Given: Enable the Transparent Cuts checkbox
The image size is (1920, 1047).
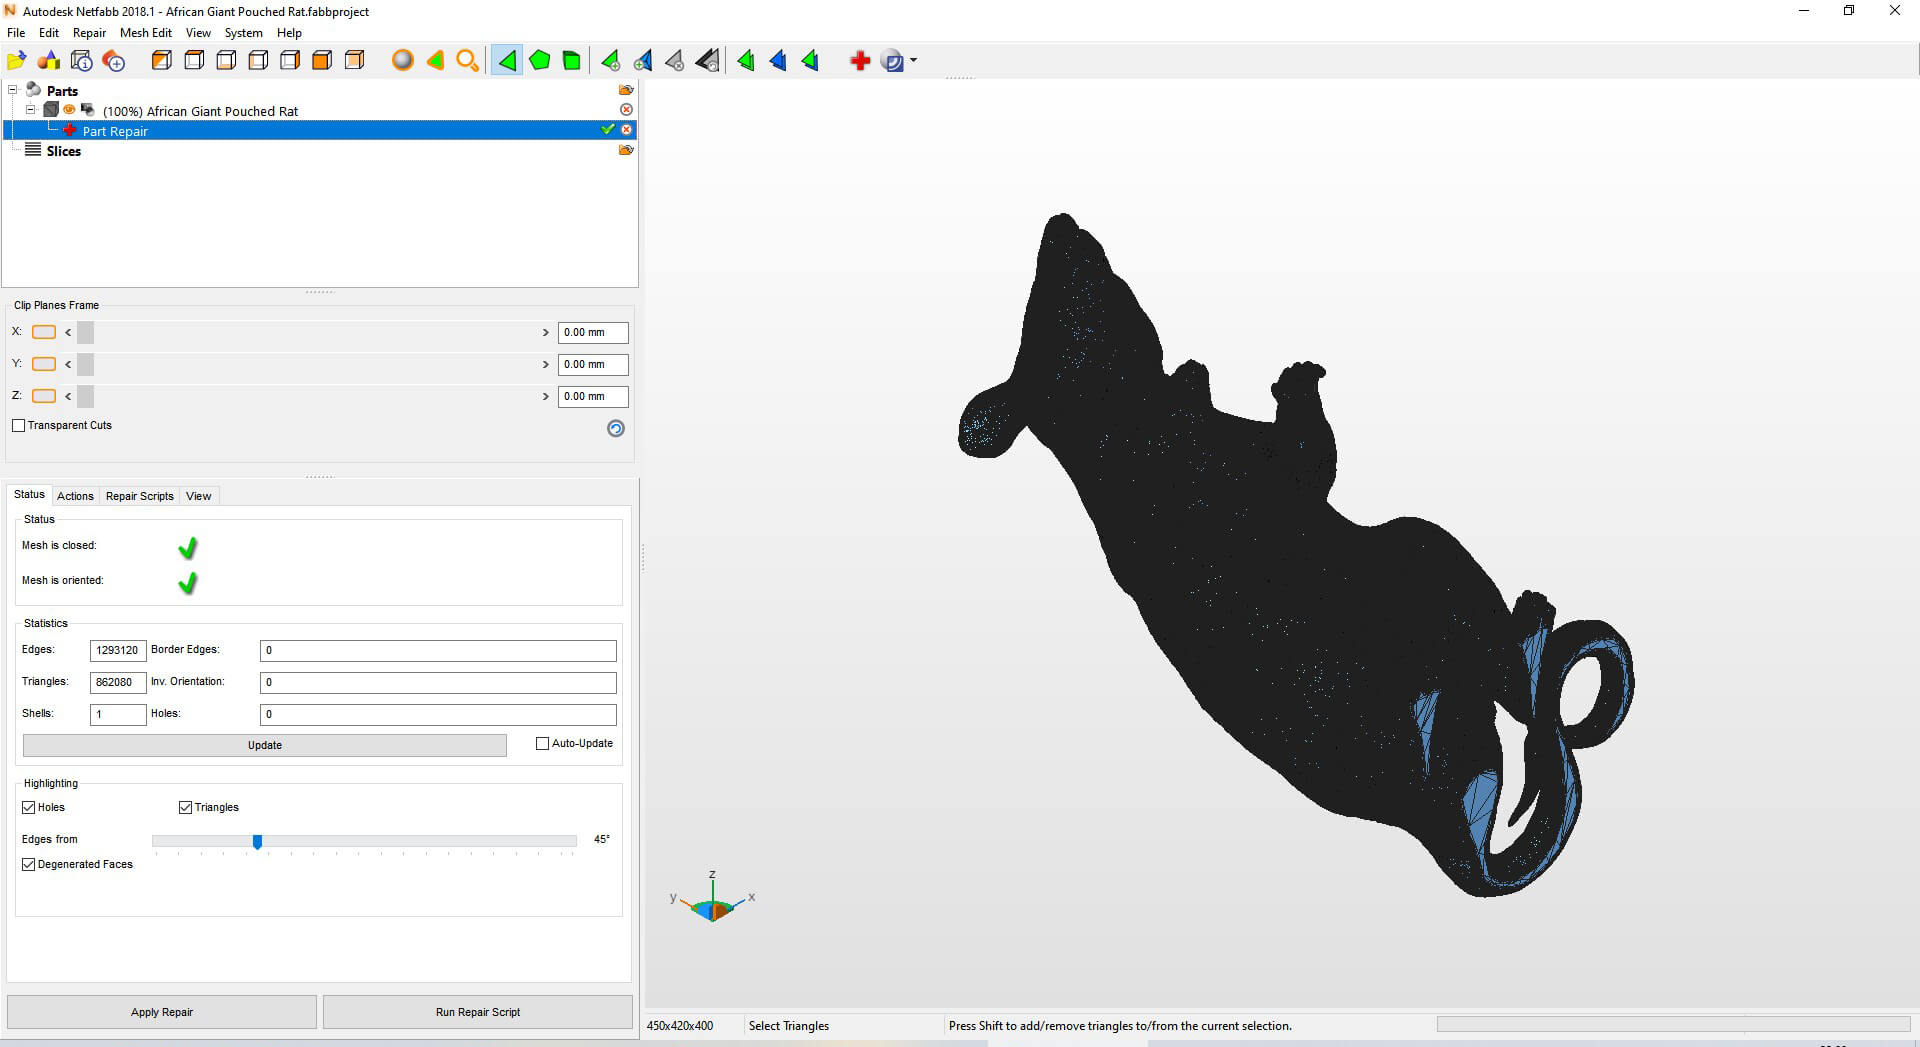Looking at the screenshot, I should 19,426.
